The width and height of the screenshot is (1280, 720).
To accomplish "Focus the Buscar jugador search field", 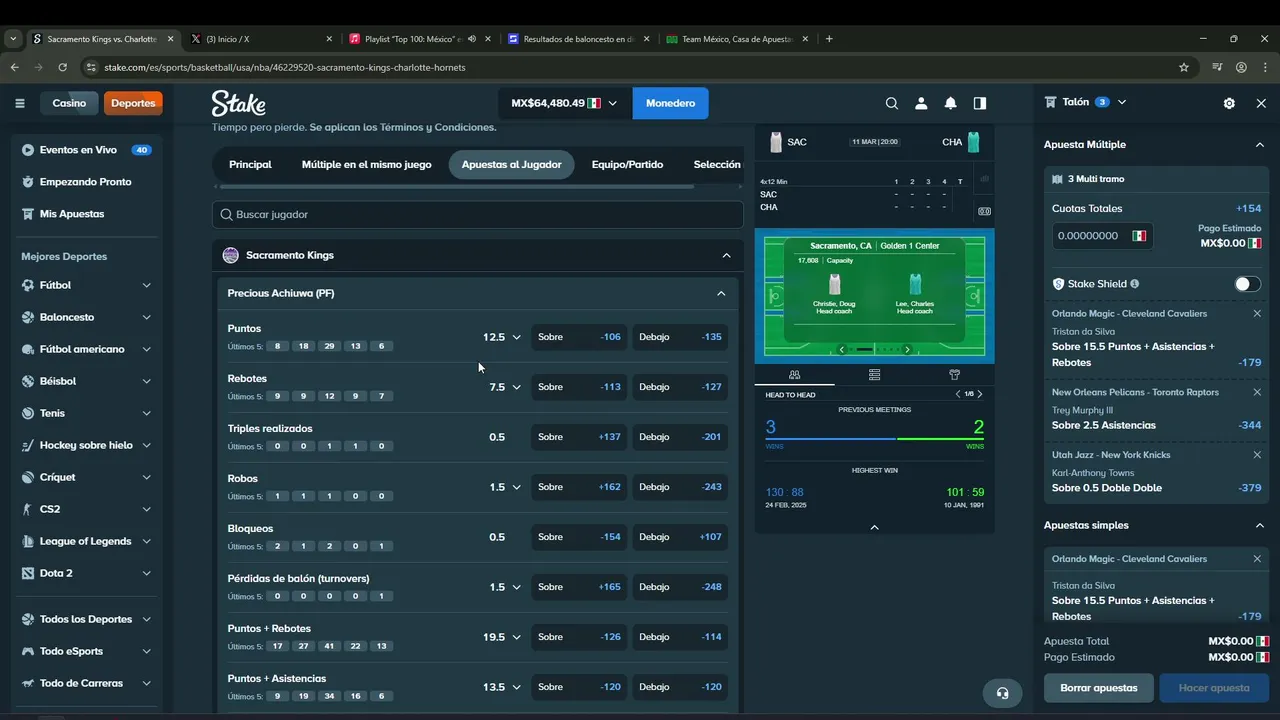I will (478, 214).
